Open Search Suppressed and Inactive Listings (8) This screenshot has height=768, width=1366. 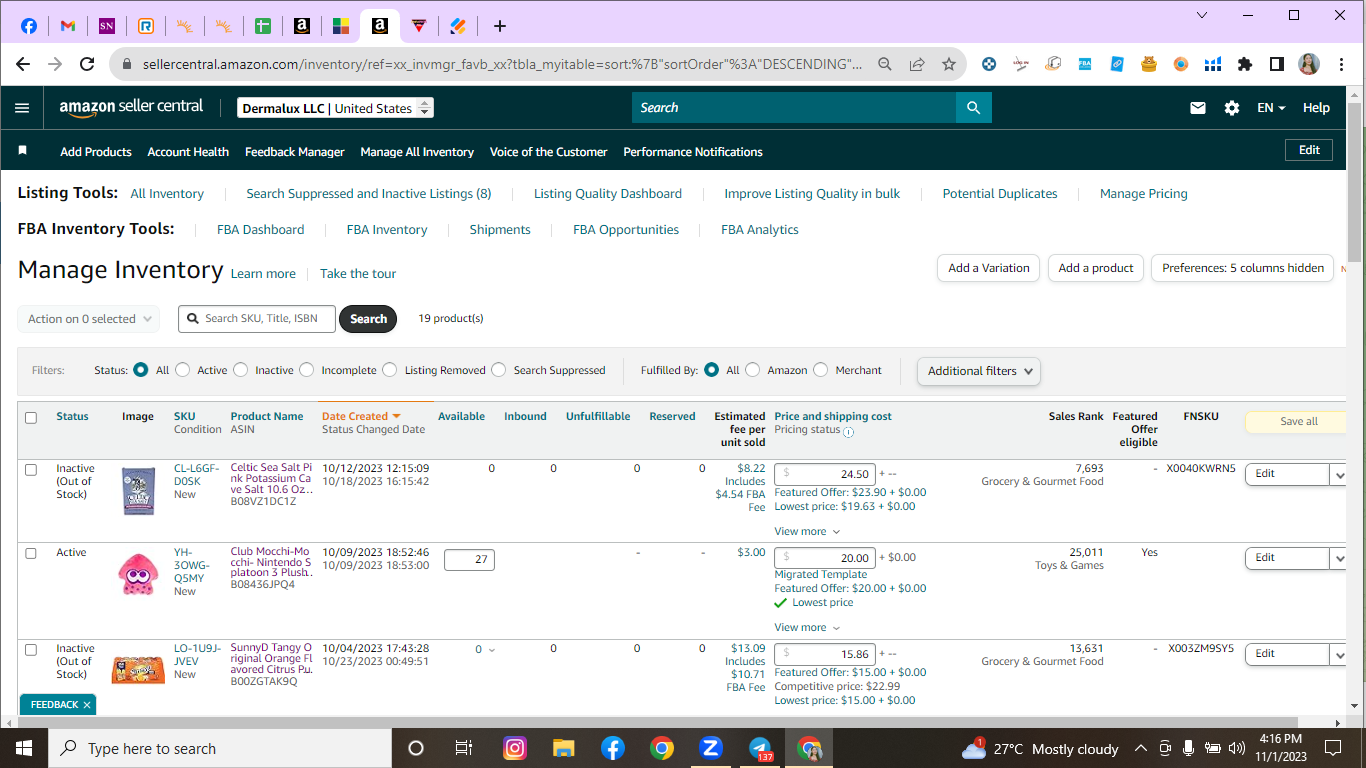pyautogui.click(x=369, y=194)
